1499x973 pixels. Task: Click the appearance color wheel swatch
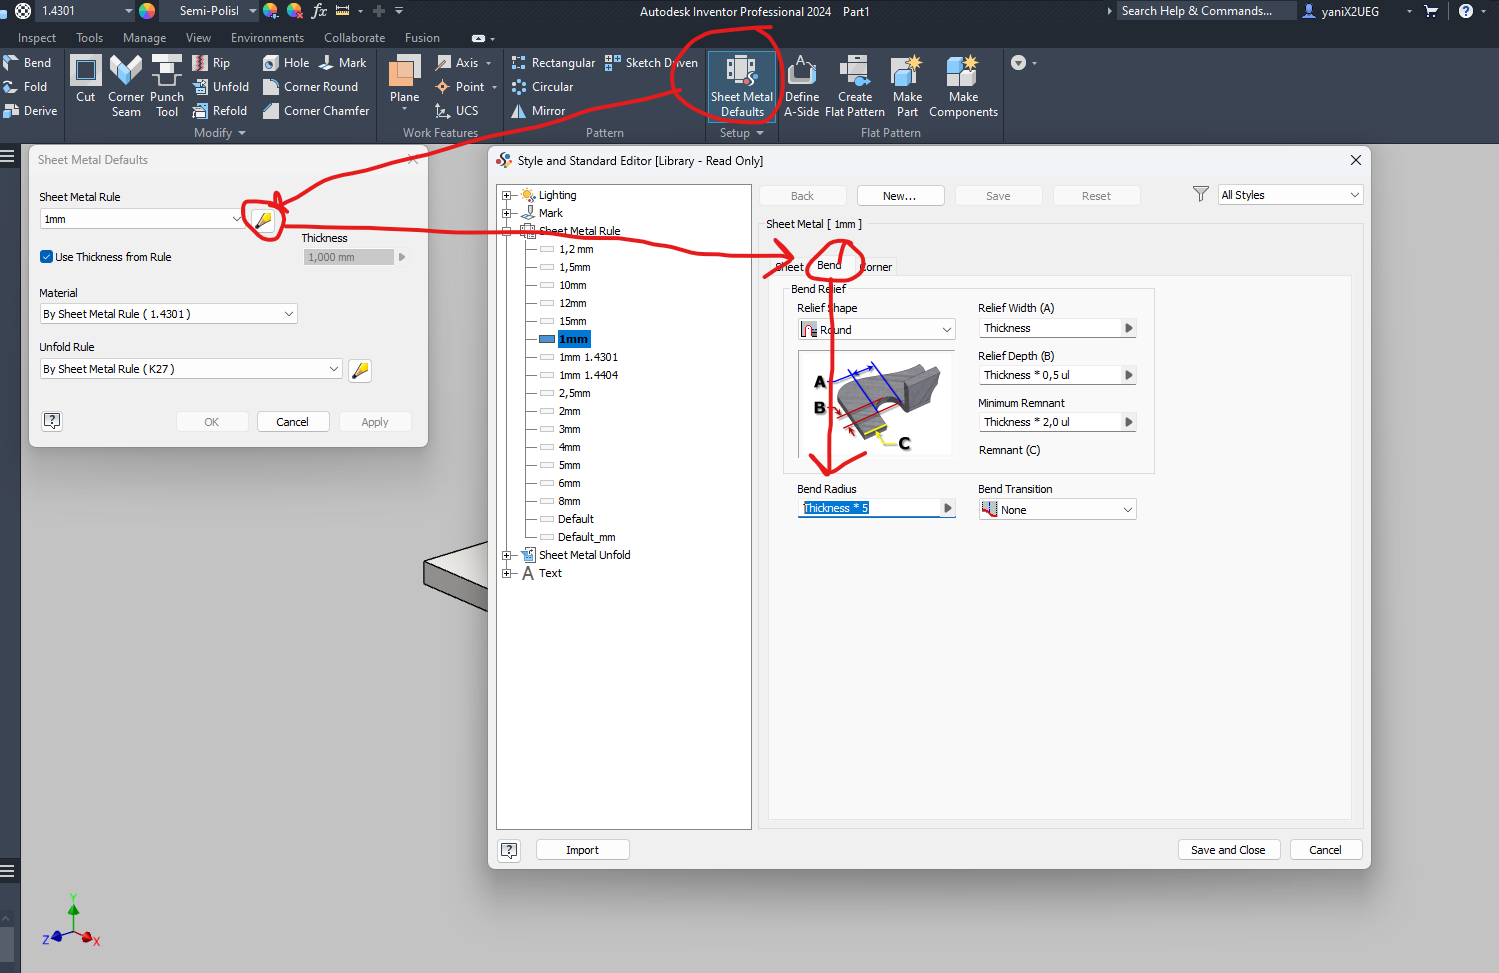[149, 10]
